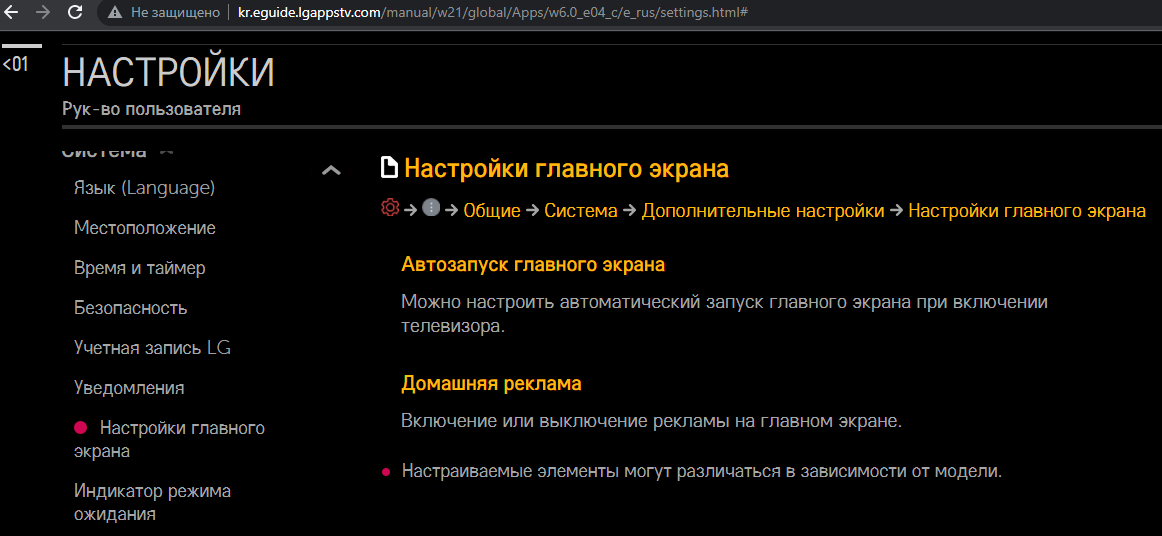Collapse the section with the up chevron
The width and height of the screenshot is (1162, 536).
tap(331, 170)
